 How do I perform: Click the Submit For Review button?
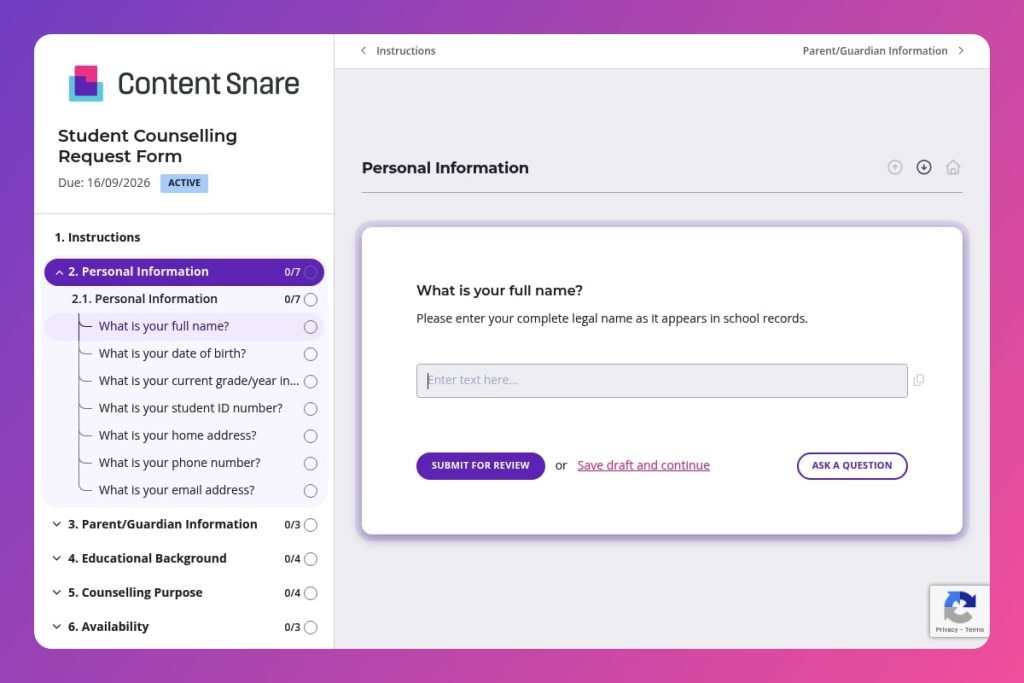[481, 466]
